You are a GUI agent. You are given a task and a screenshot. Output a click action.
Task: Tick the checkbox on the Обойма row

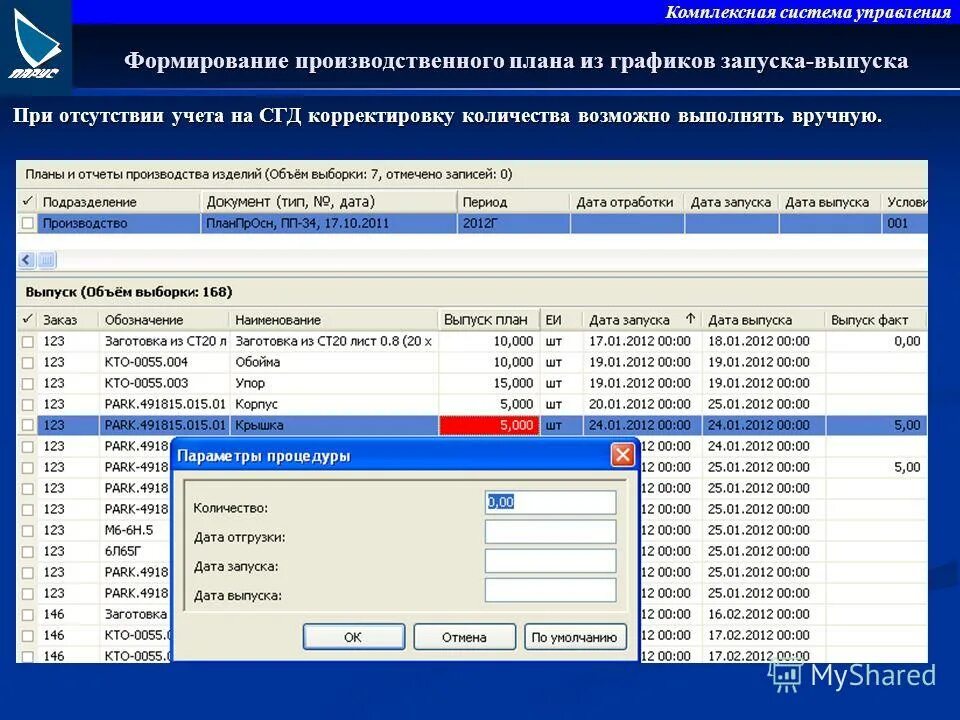click(x=26, y=361)
